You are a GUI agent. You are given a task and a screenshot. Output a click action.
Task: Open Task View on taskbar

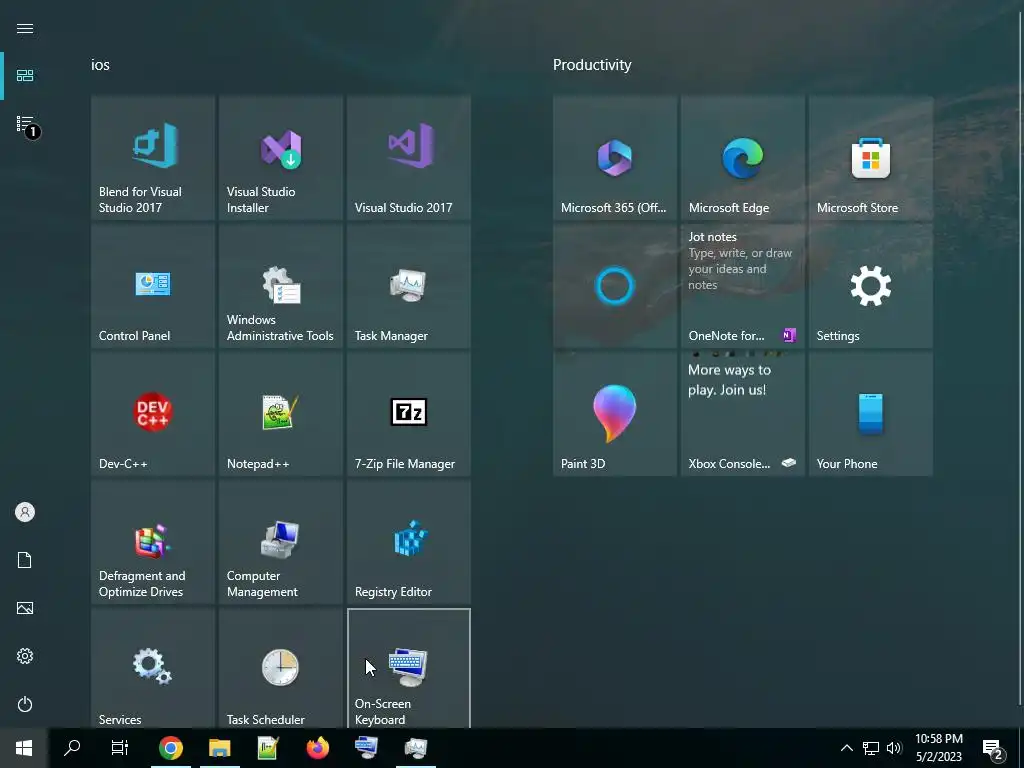[x=120, y=748]
